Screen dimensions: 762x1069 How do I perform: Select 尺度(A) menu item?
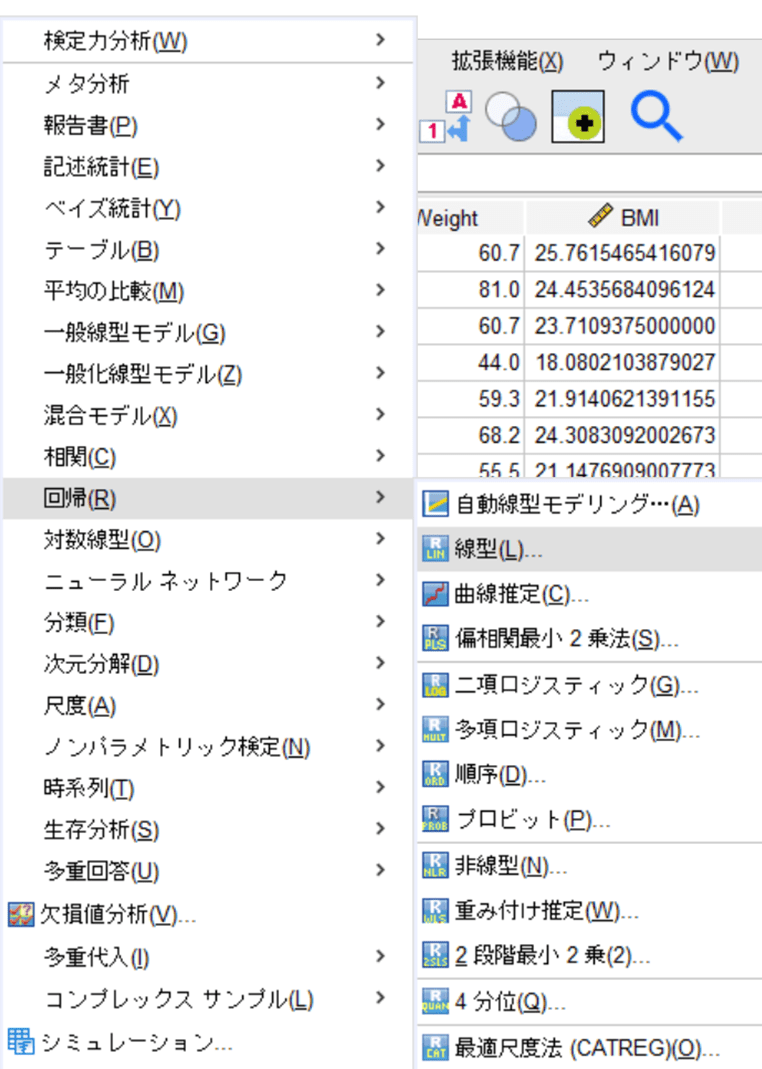coord(209,706)
